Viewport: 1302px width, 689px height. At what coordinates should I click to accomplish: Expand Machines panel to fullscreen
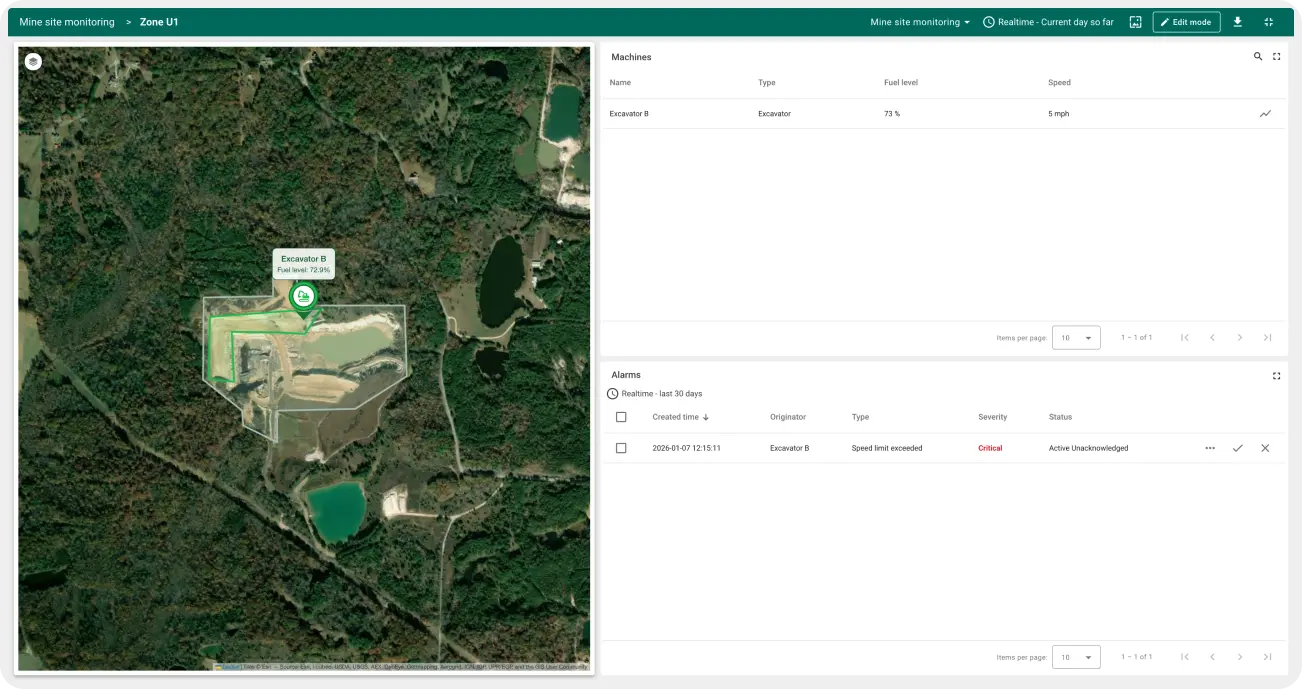tap(1277, 57)
